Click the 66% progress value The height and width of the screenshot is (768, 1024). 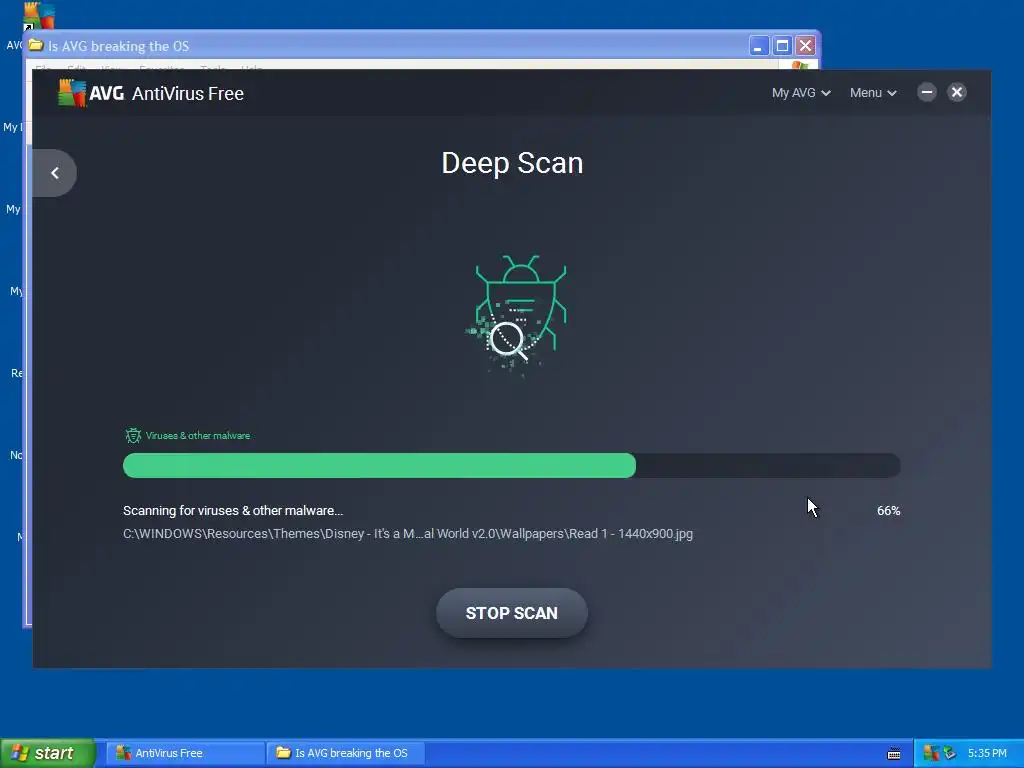(888, 511)
